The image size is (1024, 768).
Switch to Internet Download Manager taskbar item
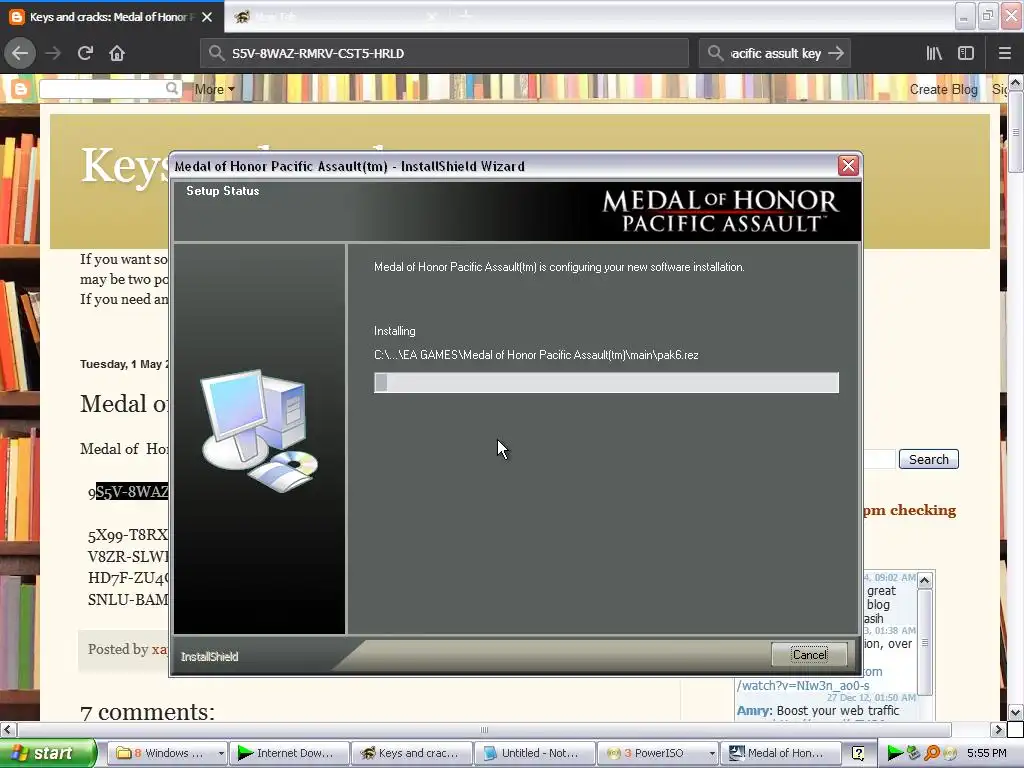(x=288, y=753)
